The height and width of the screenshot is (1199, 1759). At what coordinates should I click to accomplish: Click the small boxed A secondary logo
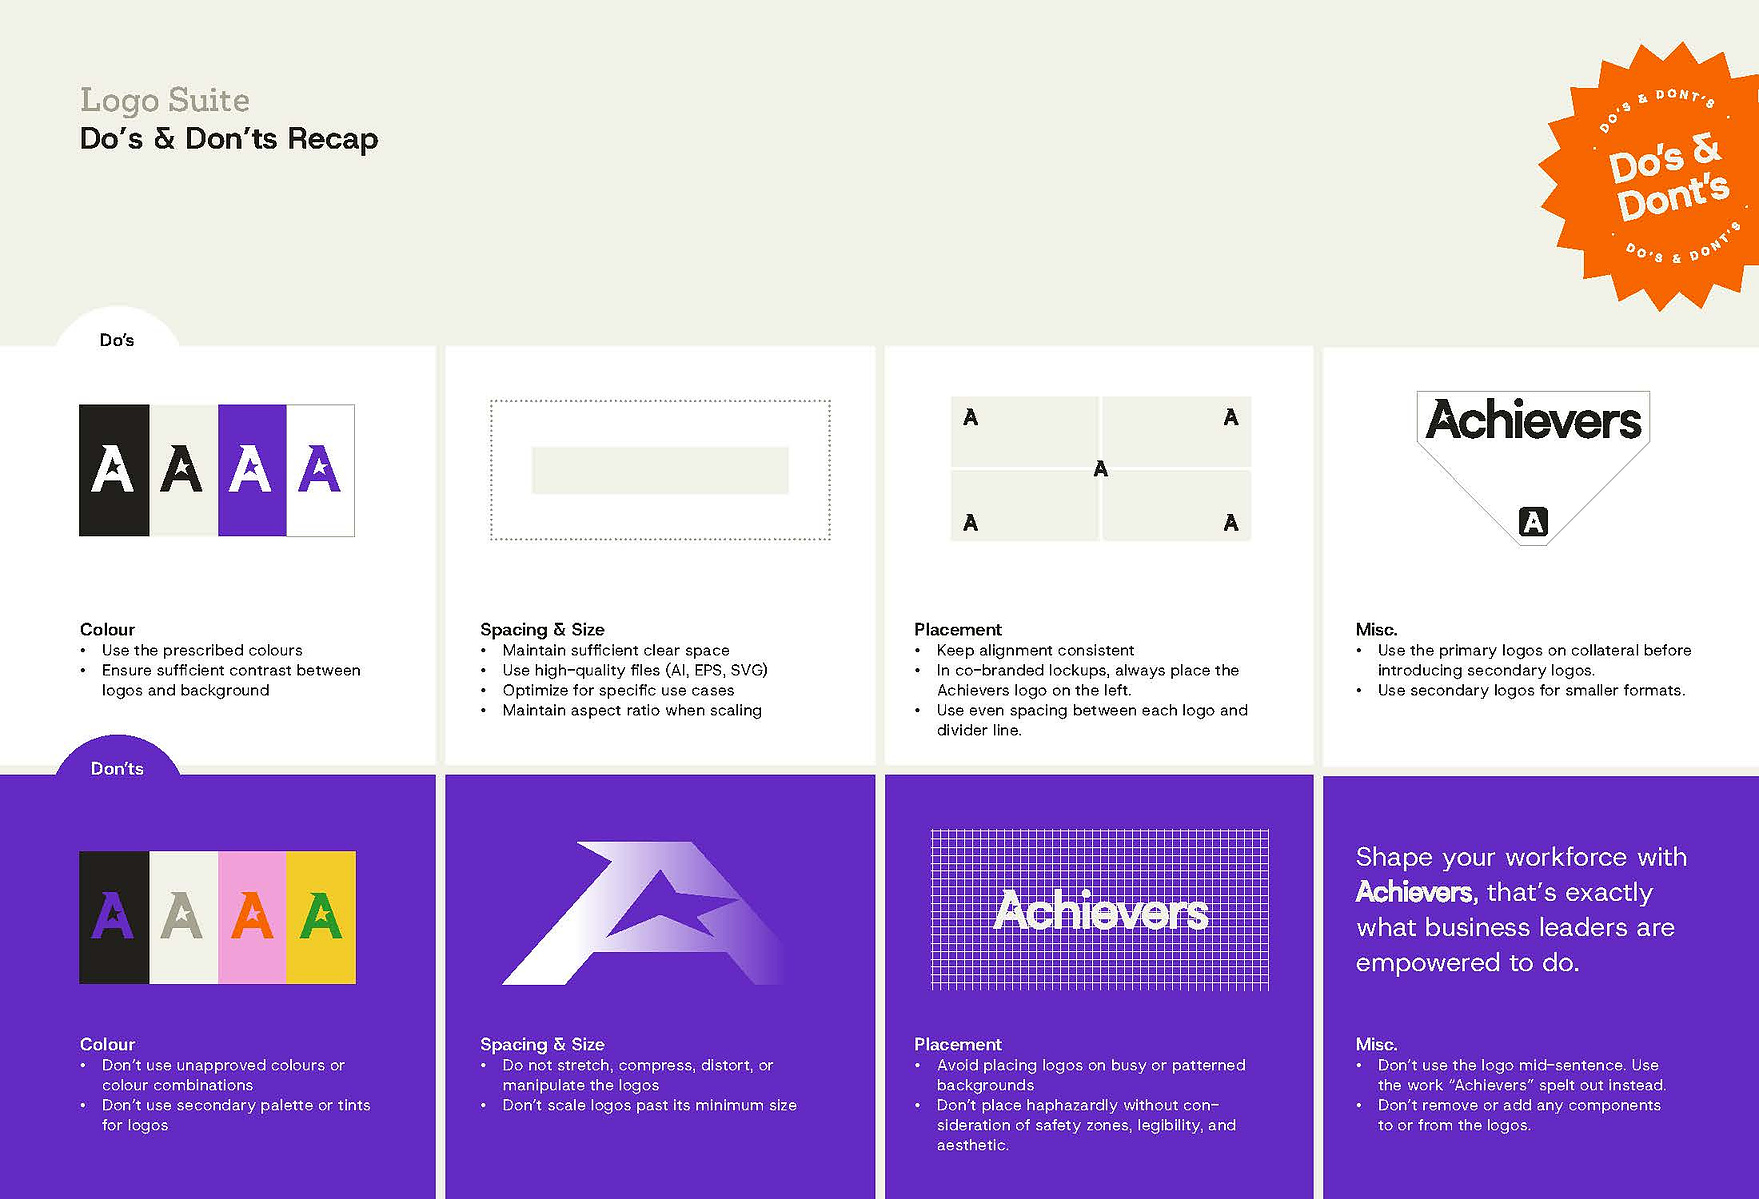[x=1533, y=522]
